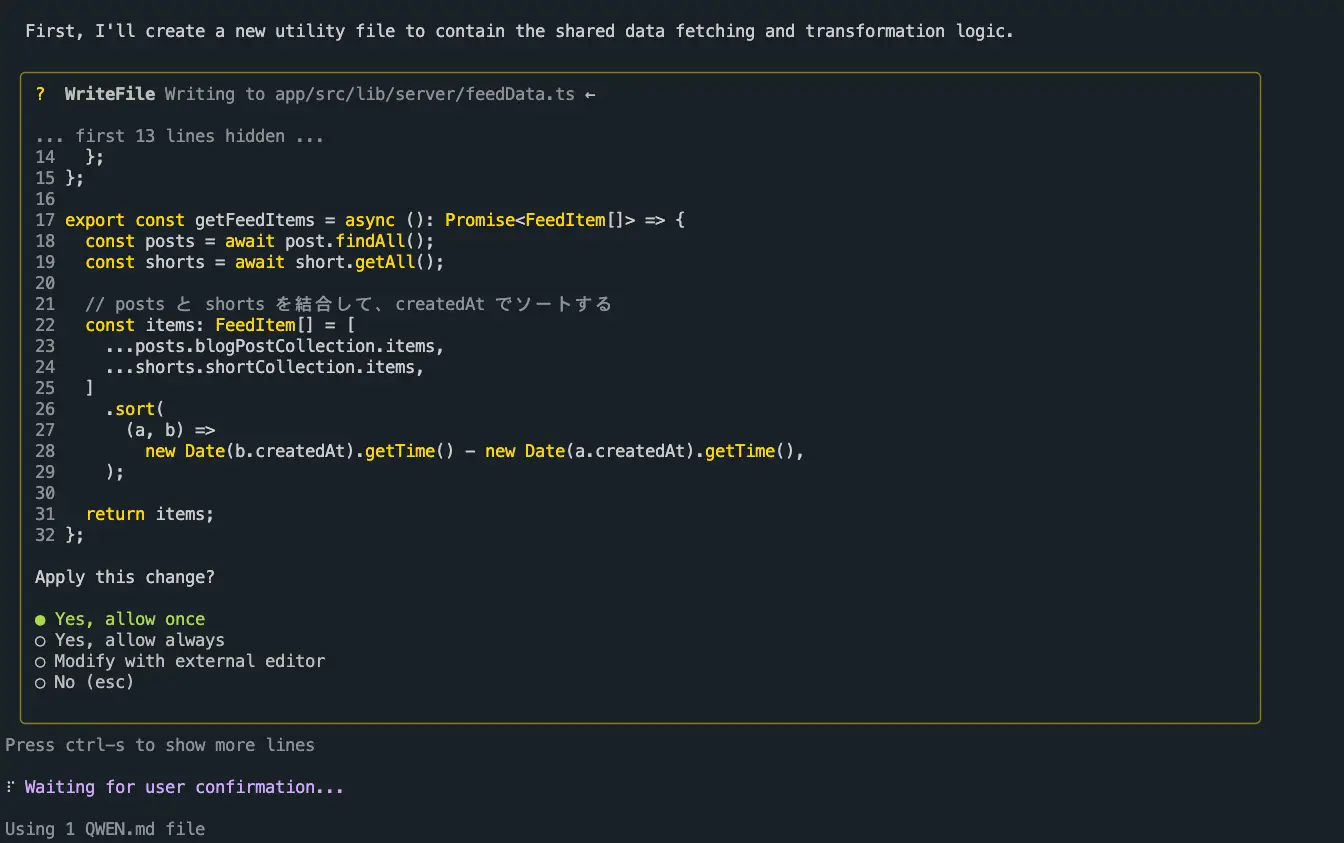
Task: Click the left arrow after feedData.ts
Action: click(x=590, y=94)
